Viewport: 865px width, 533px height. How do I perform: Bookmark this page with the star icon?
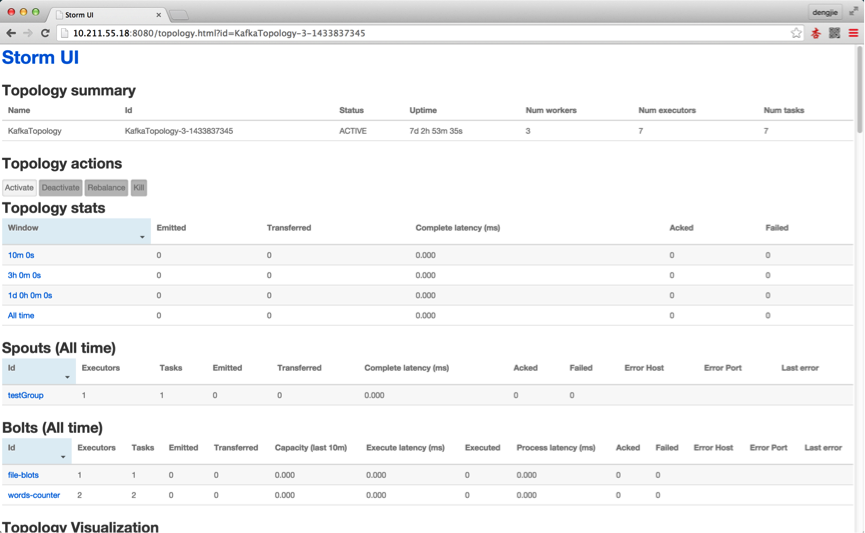(795, 33)
